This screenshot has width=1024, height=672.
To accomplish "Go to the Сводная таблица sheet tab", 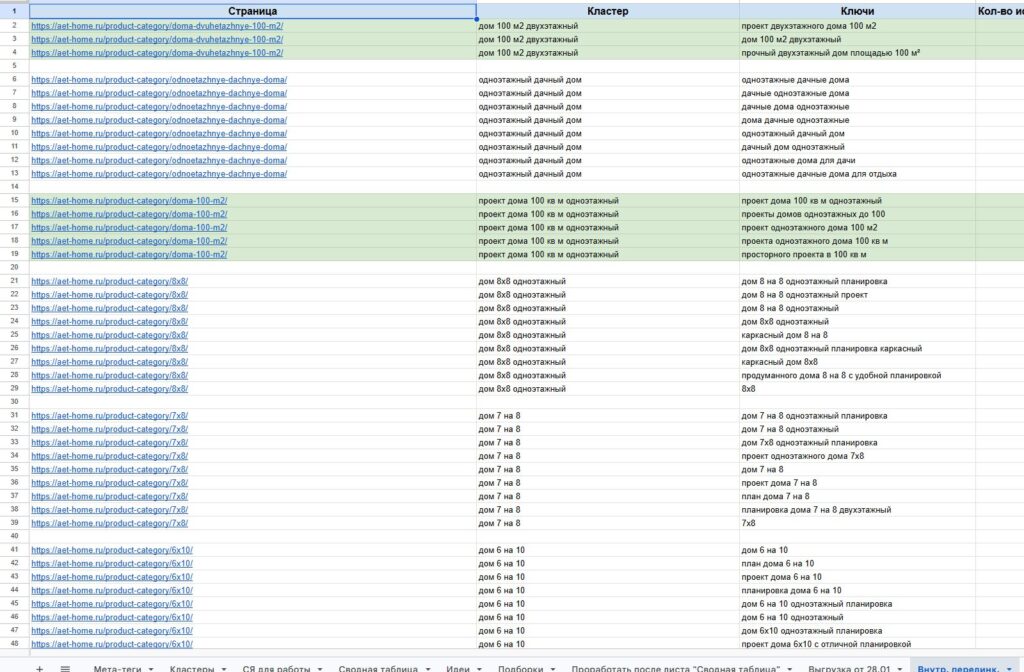I will click(x=378, y=668).
